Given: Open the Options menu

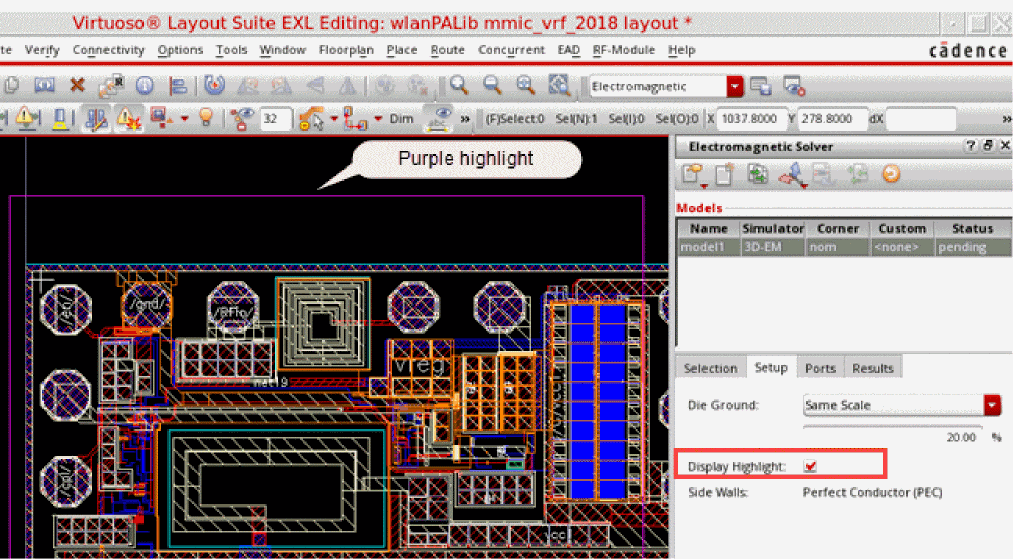Looking at the screenshot, I should pyautogui.click(x=180, y=50).
